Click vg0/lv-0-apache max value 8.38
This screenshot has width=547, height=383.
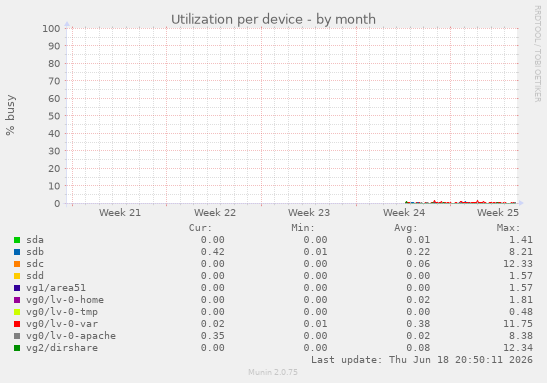(520, 336)
